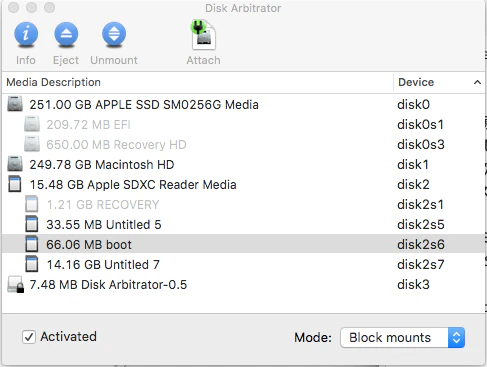Select the 209.72 MB EFI partition
This screenshot has width=487, height=367.
pyautogui.click(x=243, y=124)
